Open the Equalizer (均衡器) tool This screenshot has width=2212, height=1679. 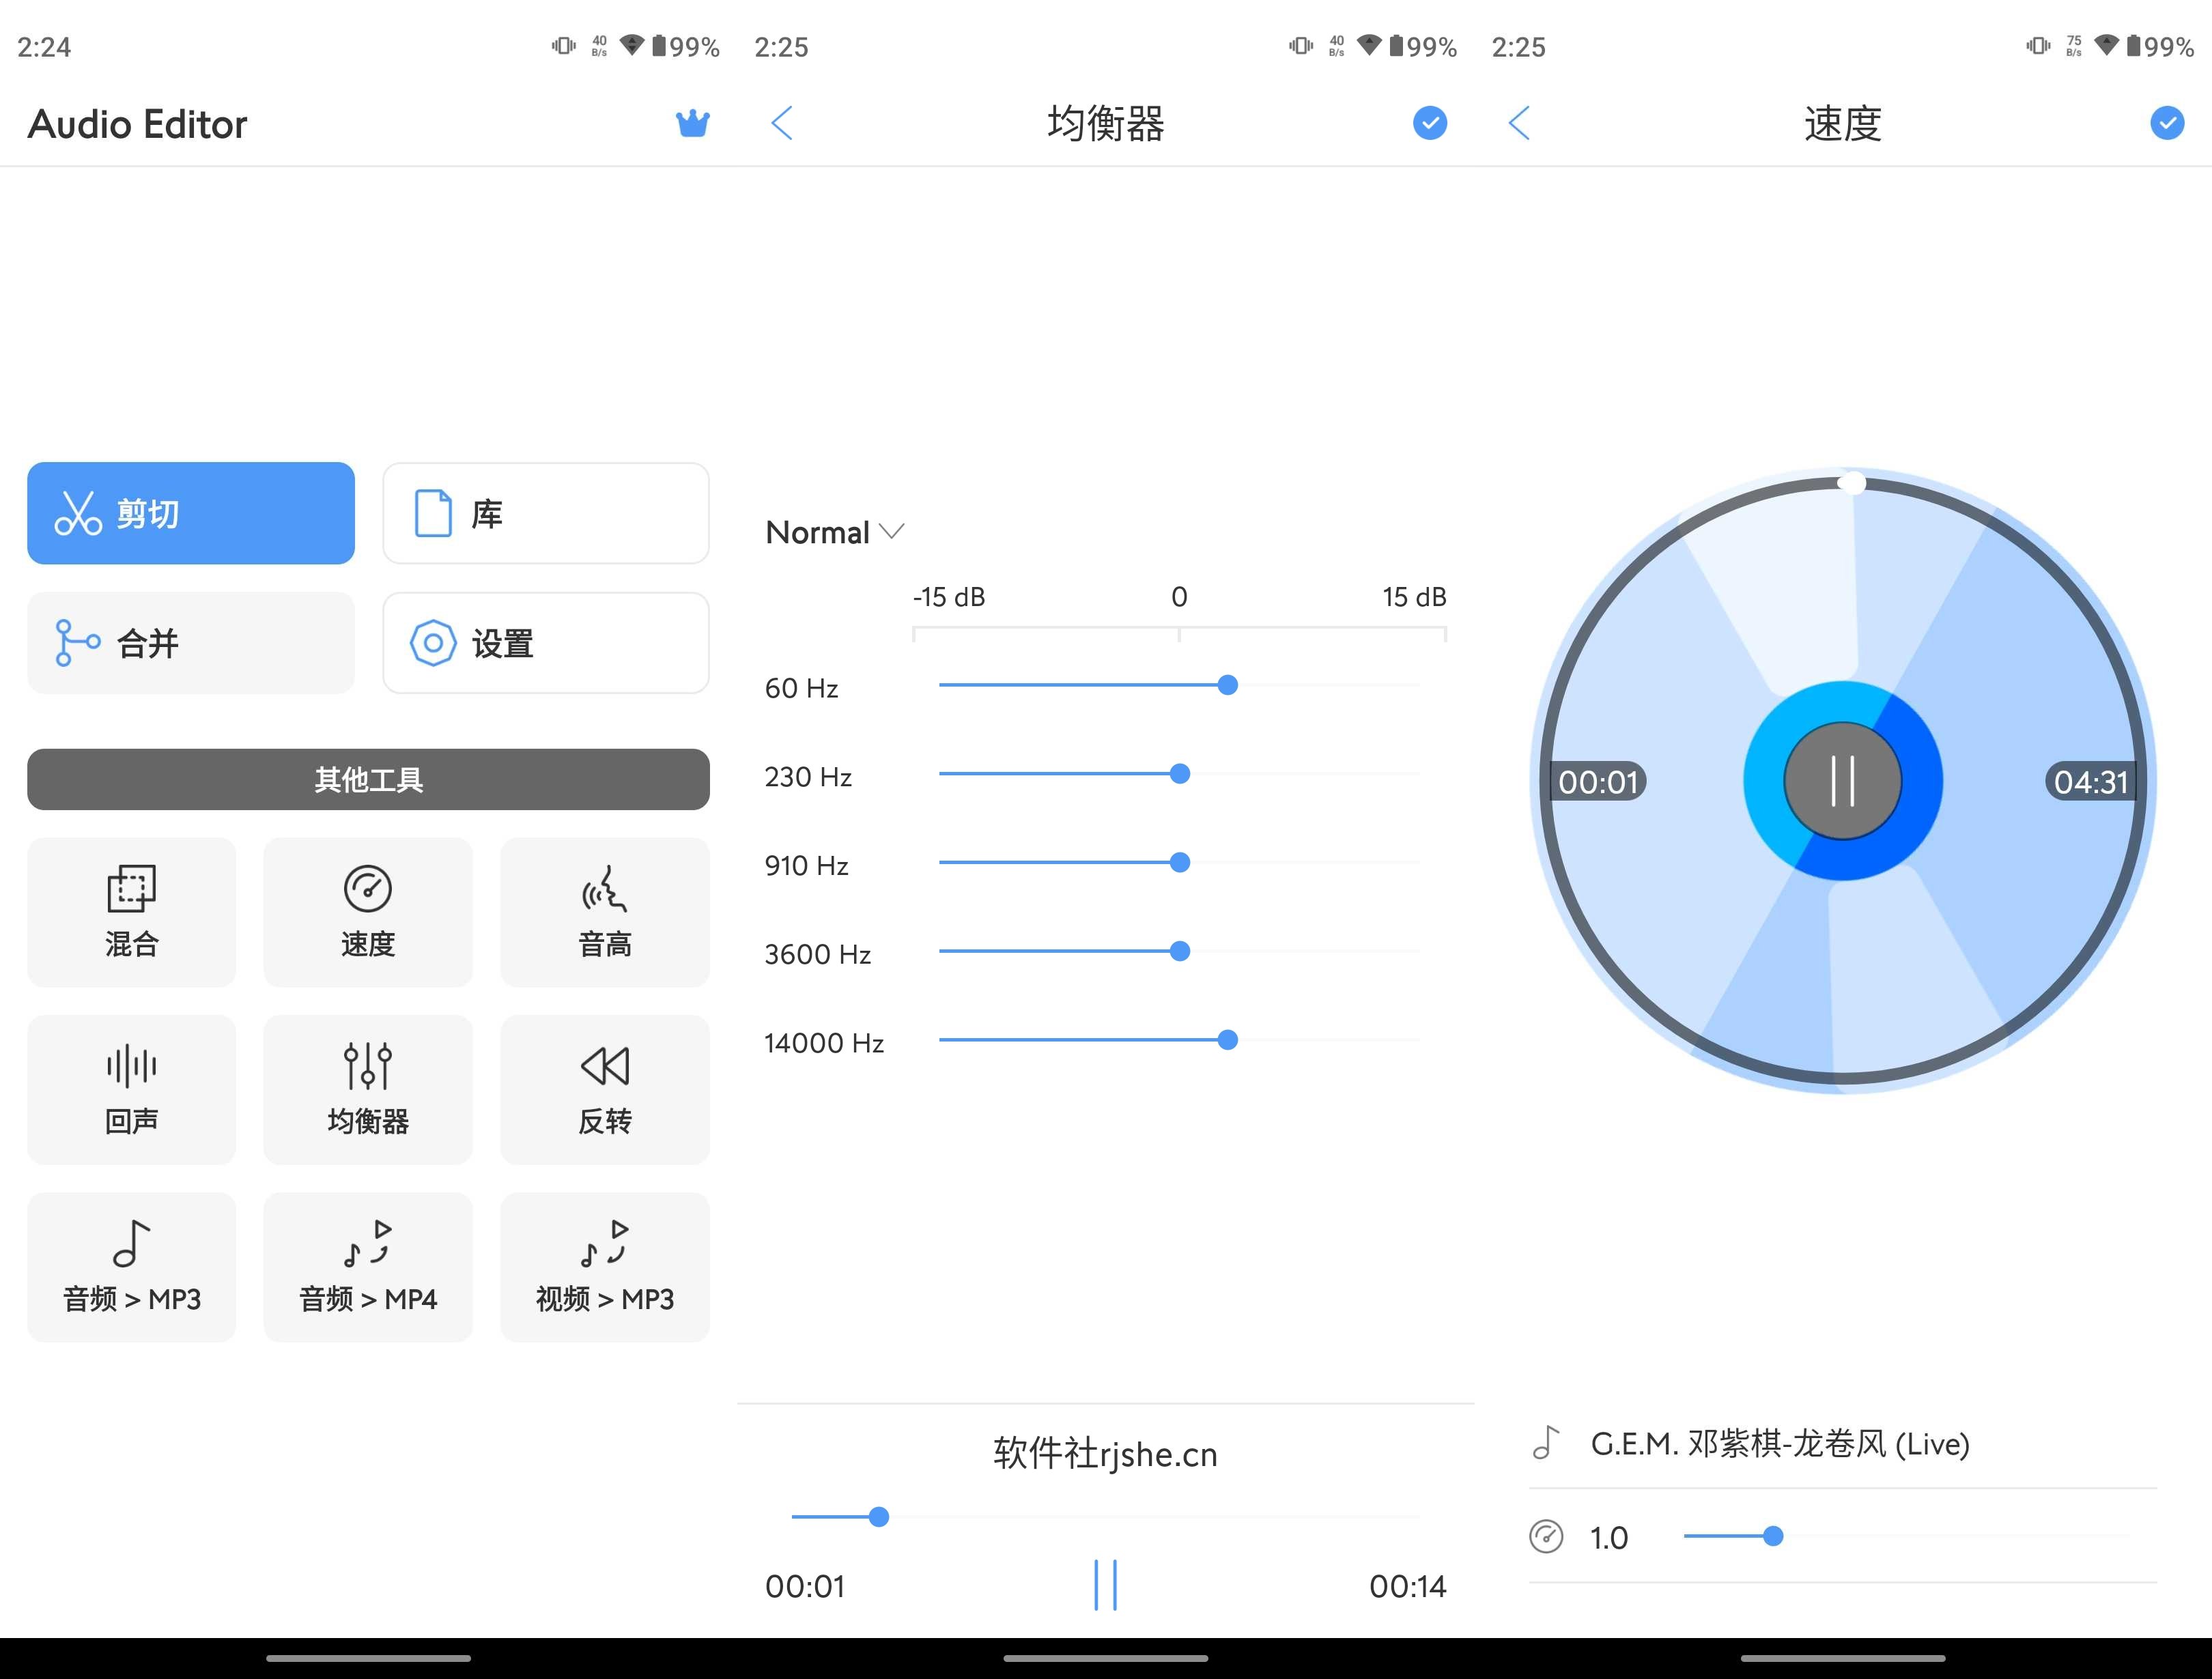(367, 1089)
